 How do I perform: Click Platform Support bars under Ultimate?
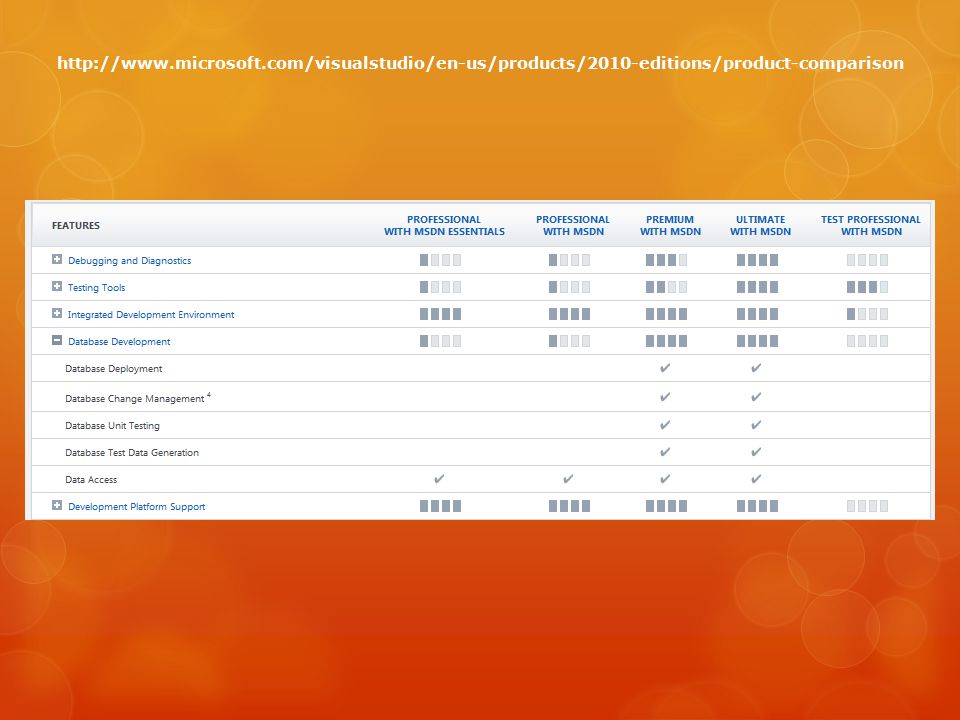(x=757, y=506)
